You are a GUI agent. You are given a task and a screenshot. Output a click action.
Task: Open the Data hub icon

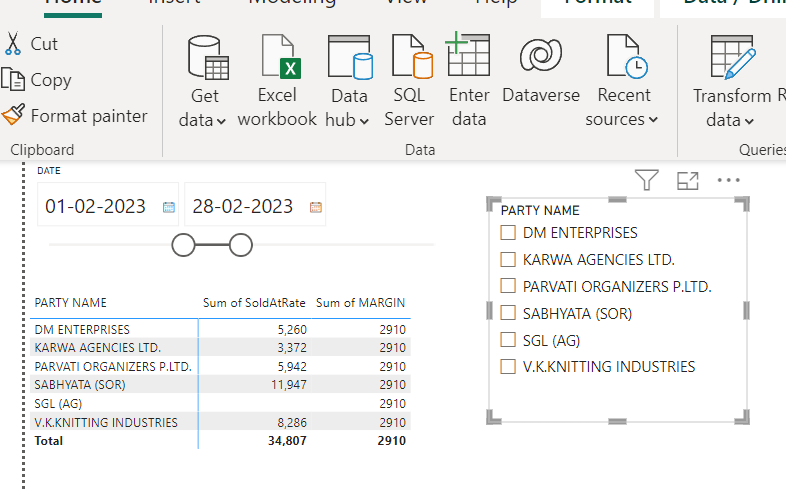(350, 58)
